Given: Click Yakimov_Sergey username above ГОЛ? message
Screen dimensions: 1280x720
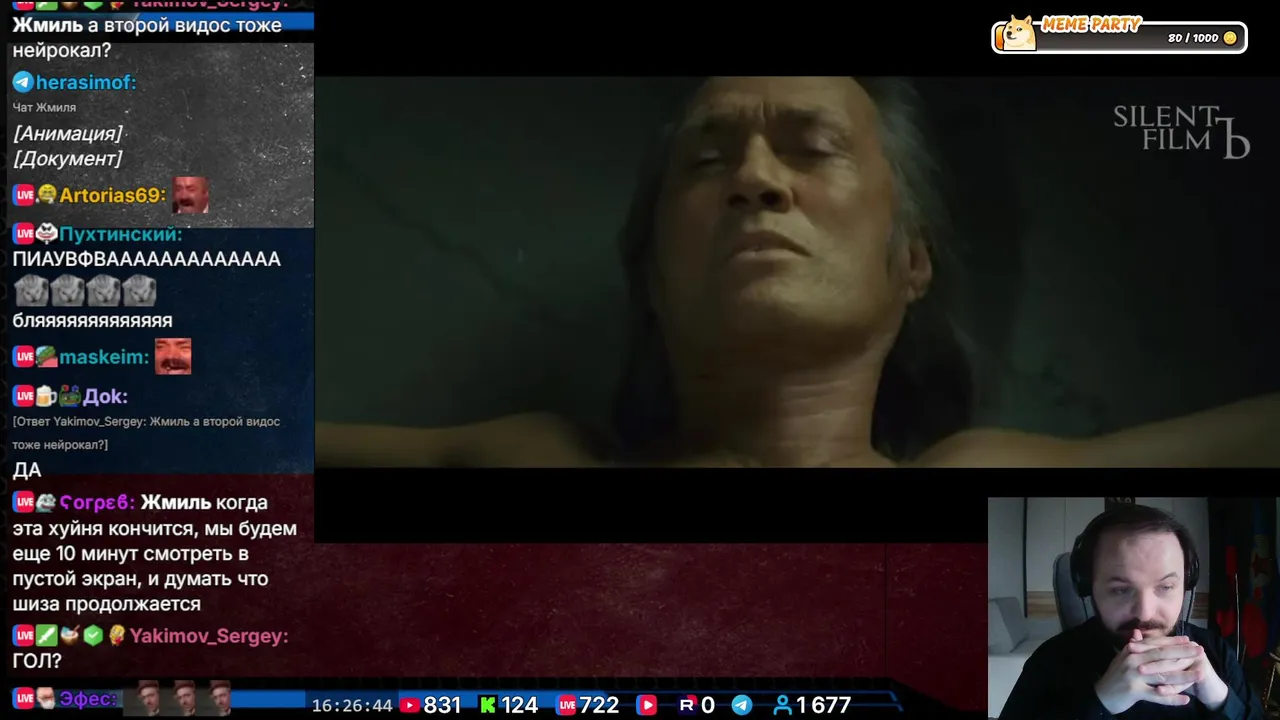Looking at the screenshot, I should pyautogui.click(x=209, y=635).
